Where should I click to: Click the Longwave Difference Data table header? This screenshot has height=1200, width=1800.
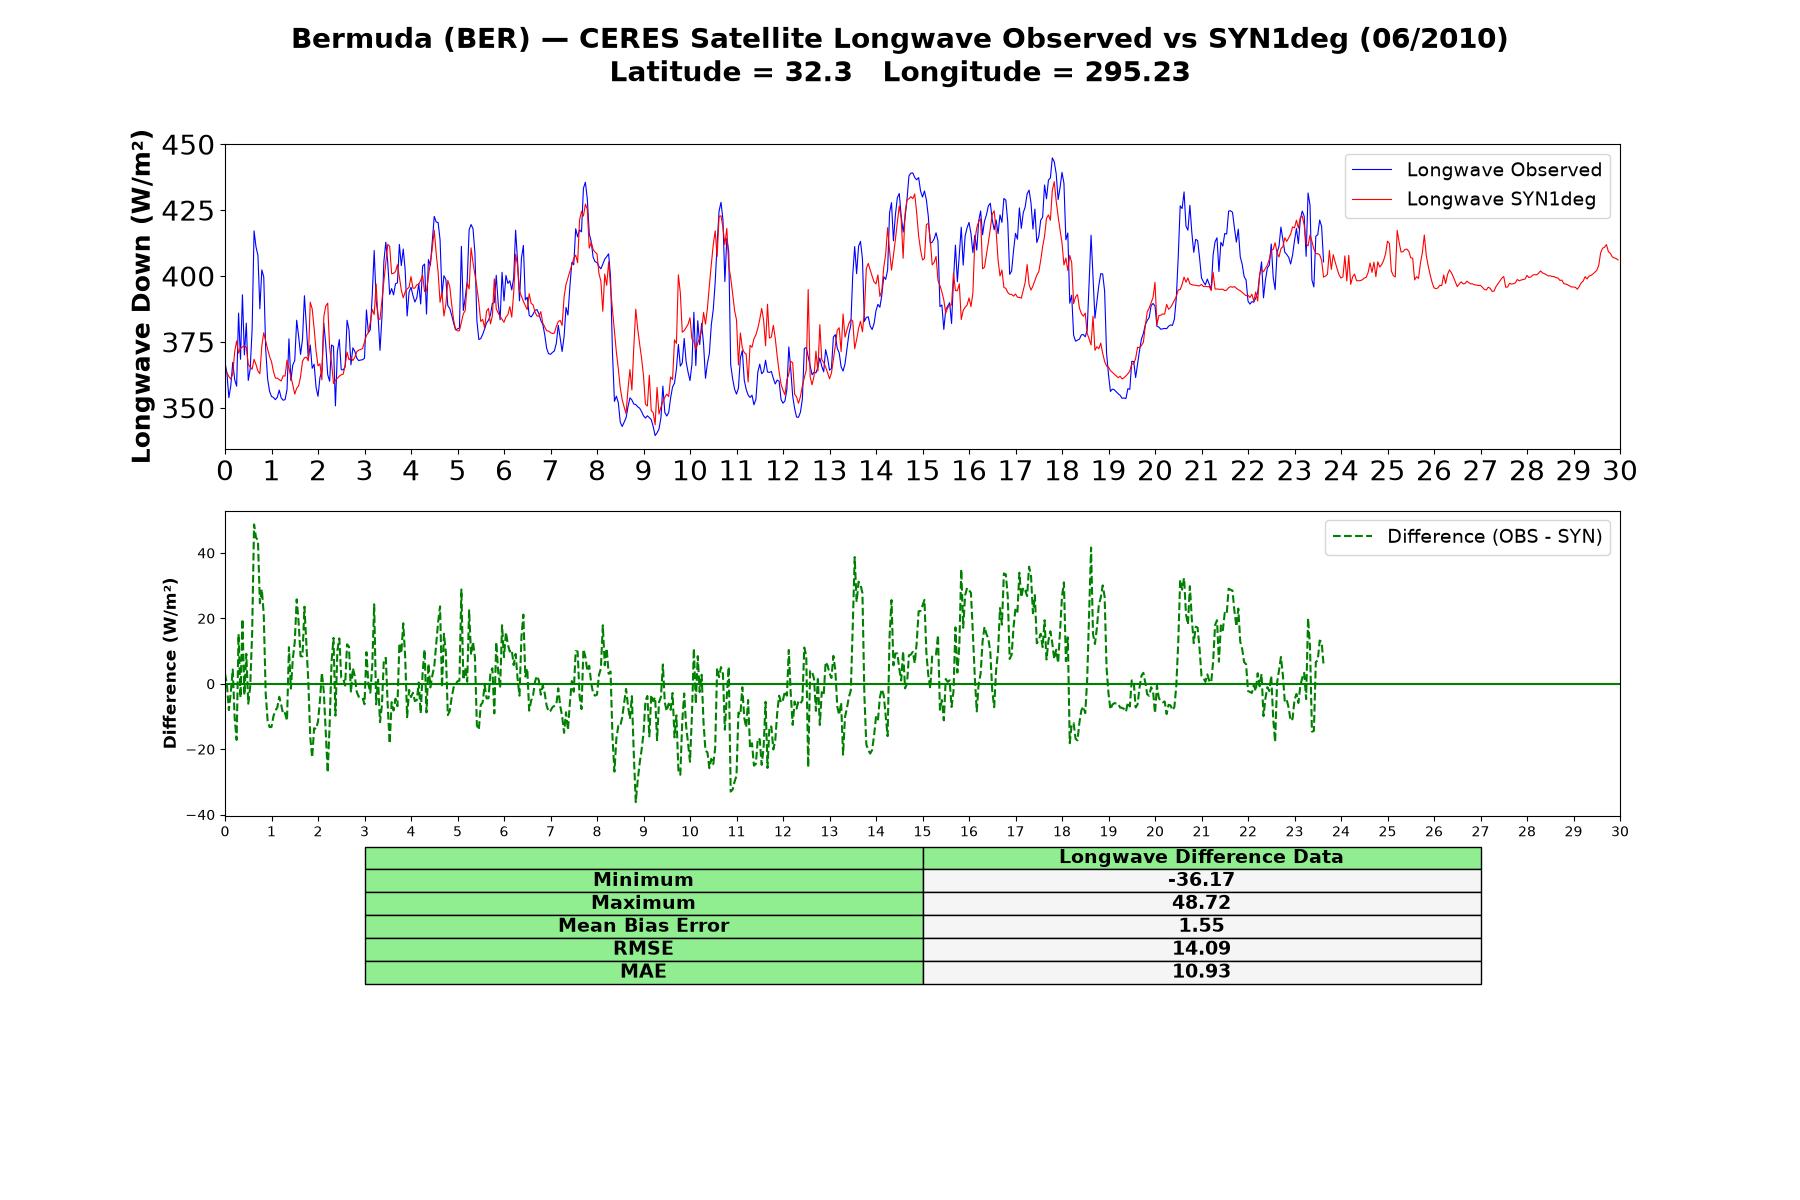(x=1201, y=857)
